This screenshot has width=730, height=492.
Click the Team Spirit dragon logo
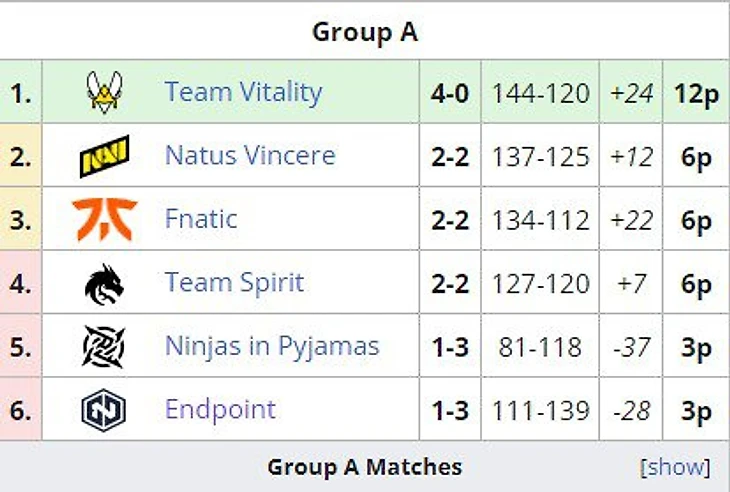pos(104,283)
